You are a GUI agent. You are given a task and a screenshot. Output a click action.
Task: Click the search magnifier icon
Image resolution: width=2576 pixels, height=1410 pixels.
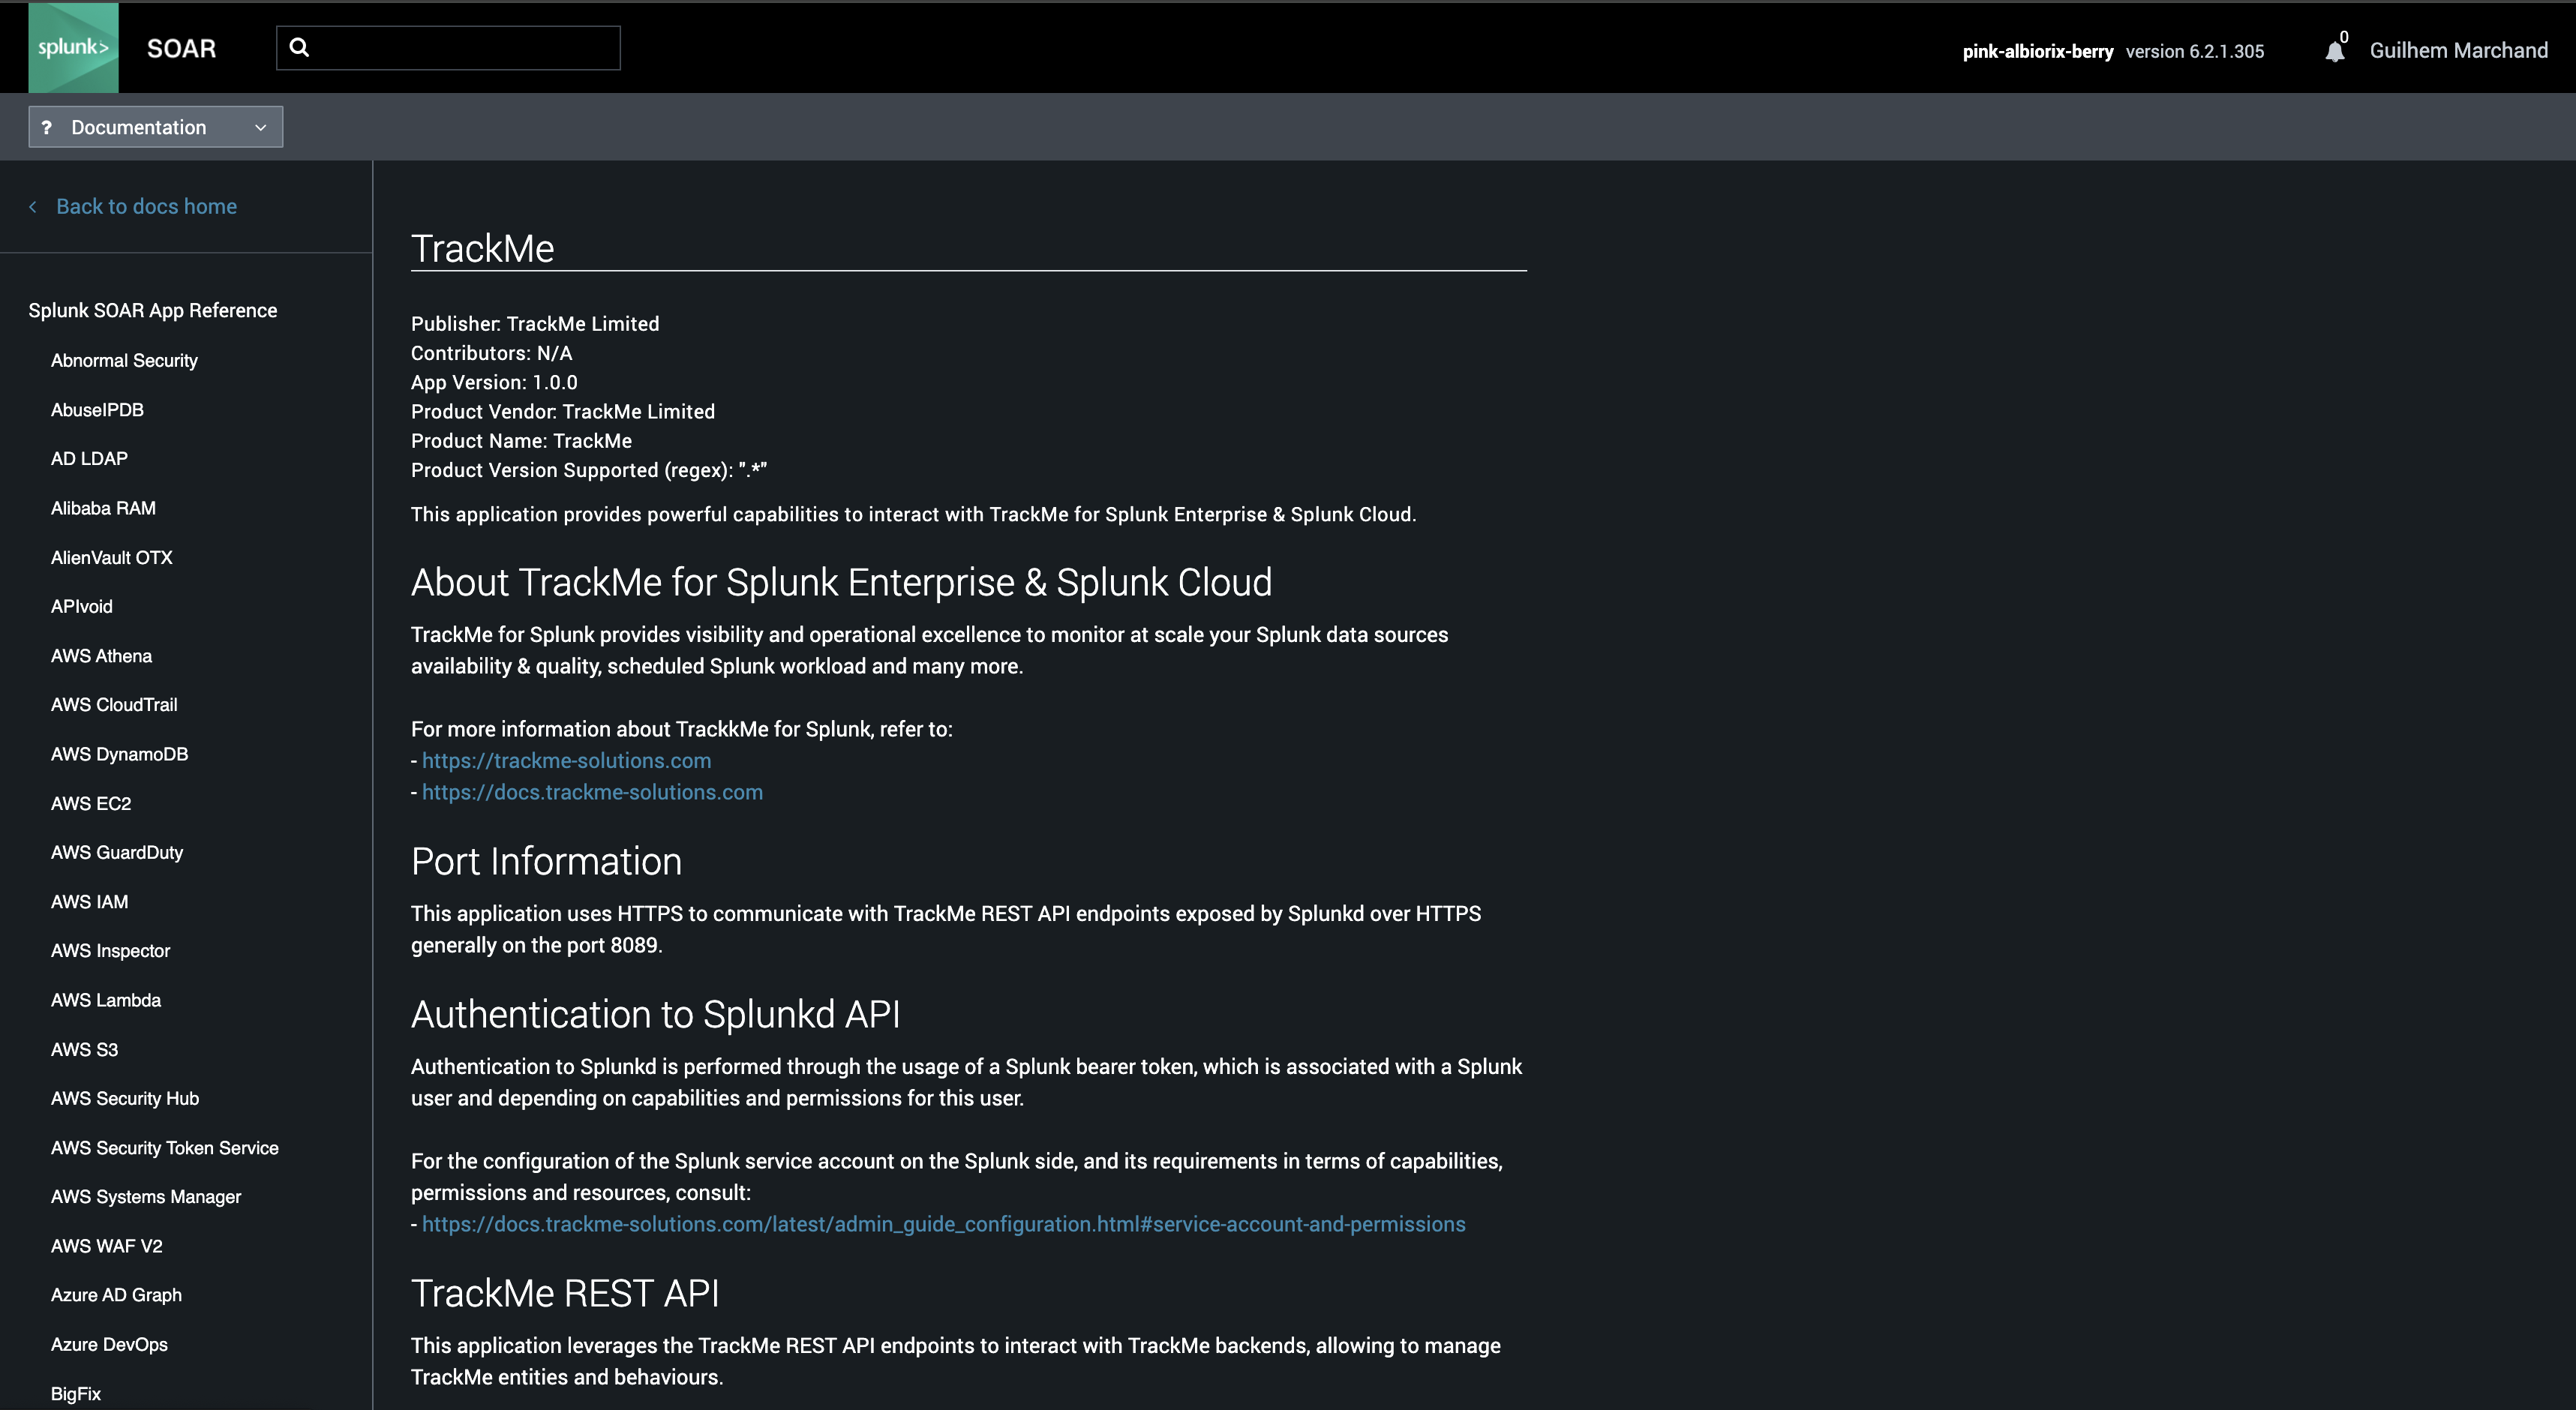(x=299, y=47)
